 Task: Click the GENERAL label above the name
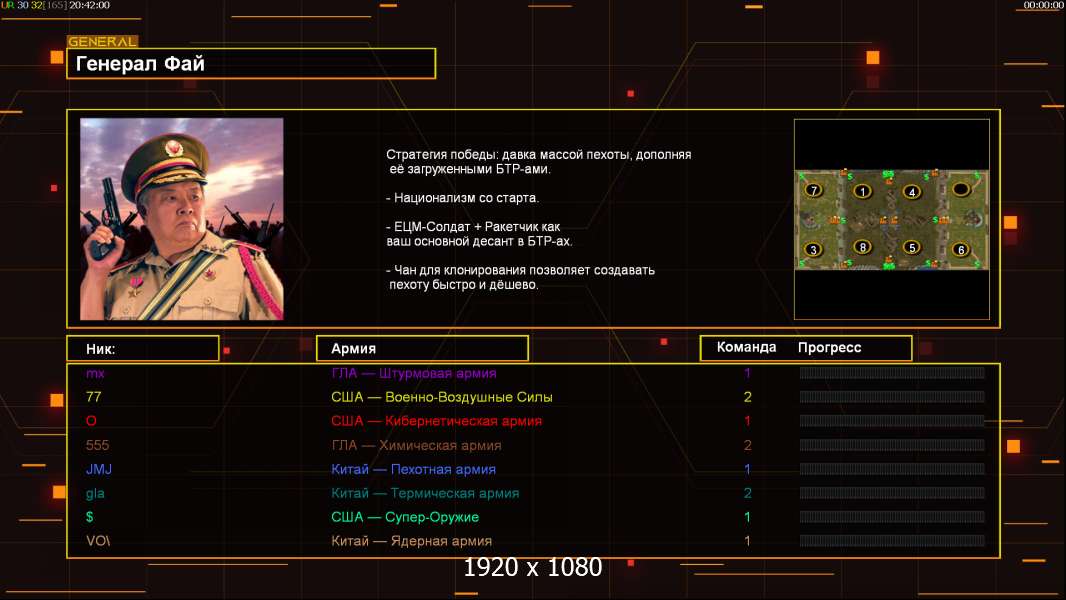(103, 41)
